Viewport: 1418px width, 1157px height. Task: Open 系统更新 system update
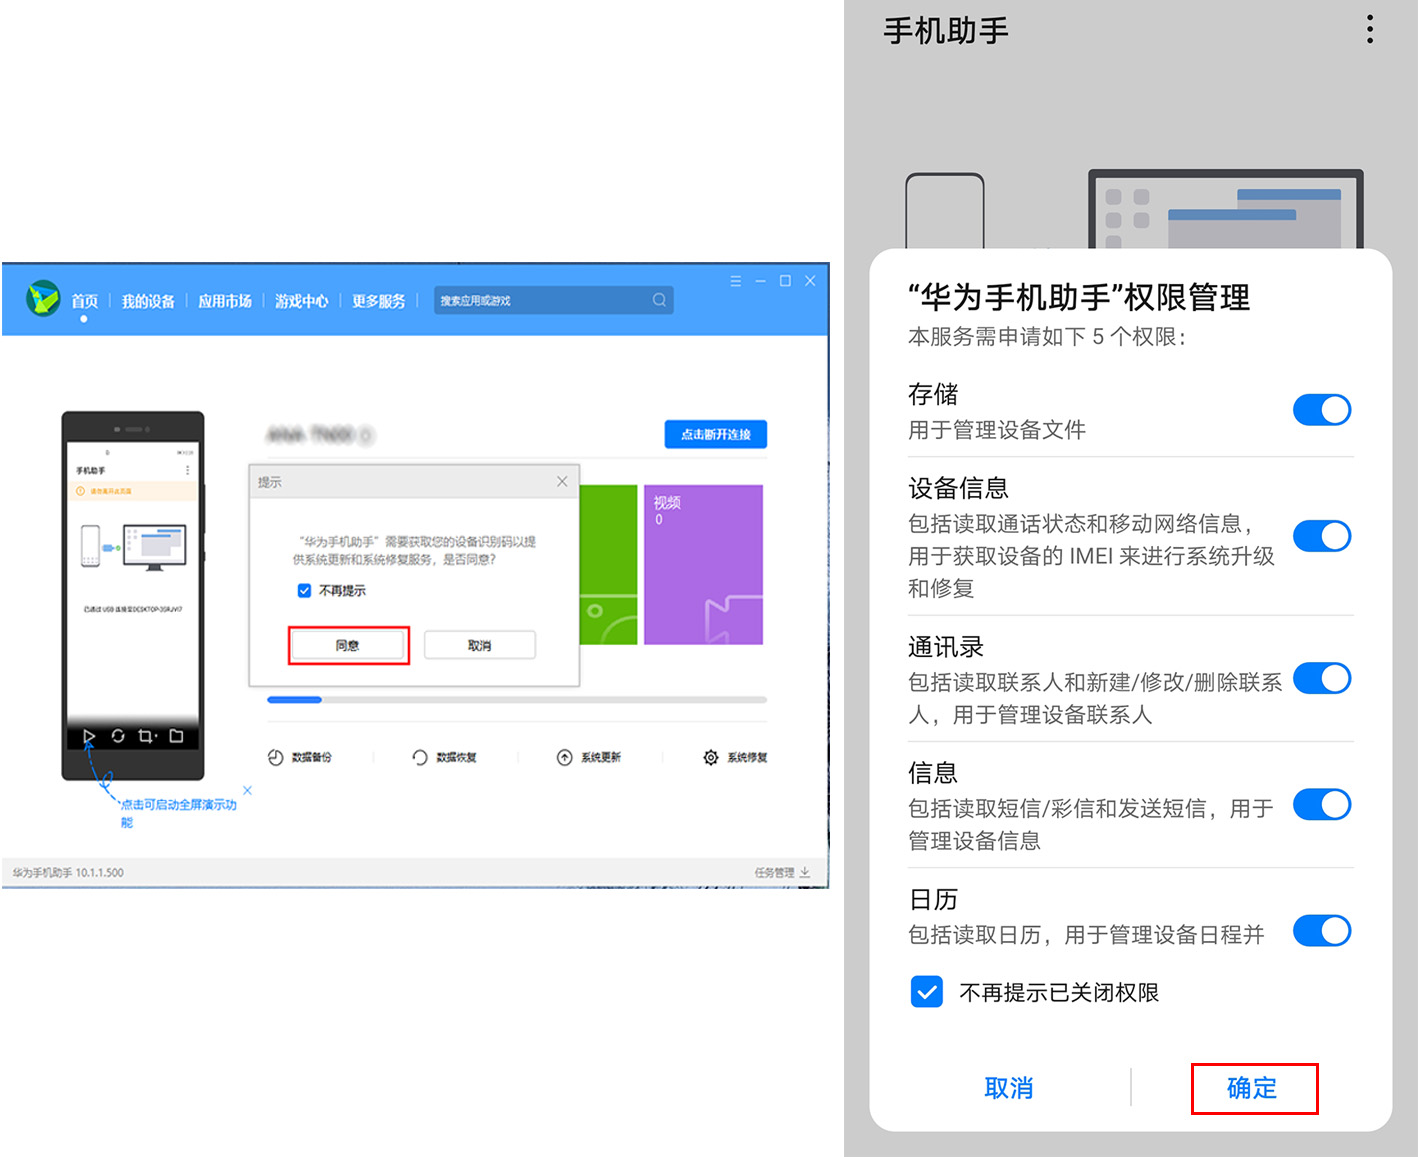coord(589,757)
